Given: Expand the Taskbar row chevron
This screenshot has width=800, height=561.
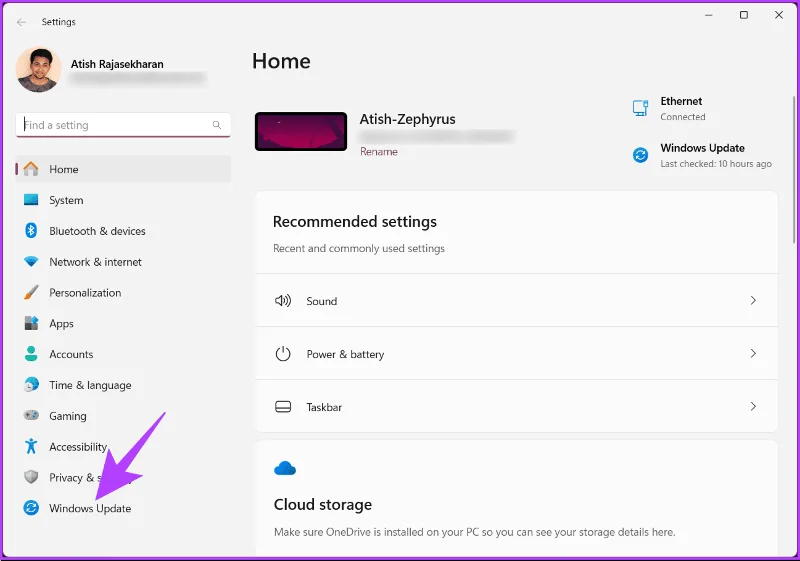Looking at the screenshot, I should (753, 406).
